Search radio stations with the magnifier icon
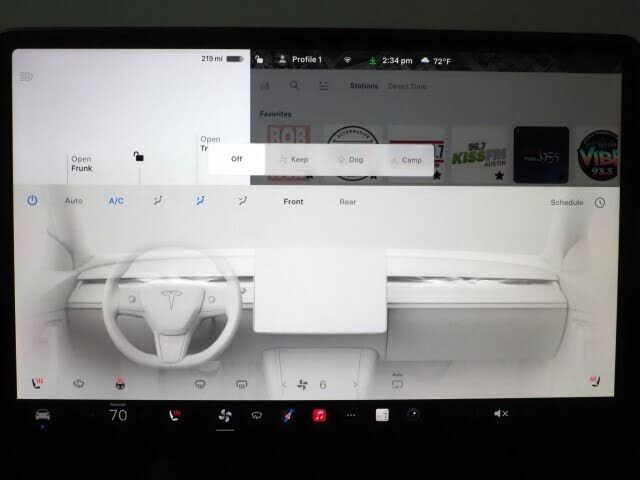The image size is (640, 480). (294, 86)
